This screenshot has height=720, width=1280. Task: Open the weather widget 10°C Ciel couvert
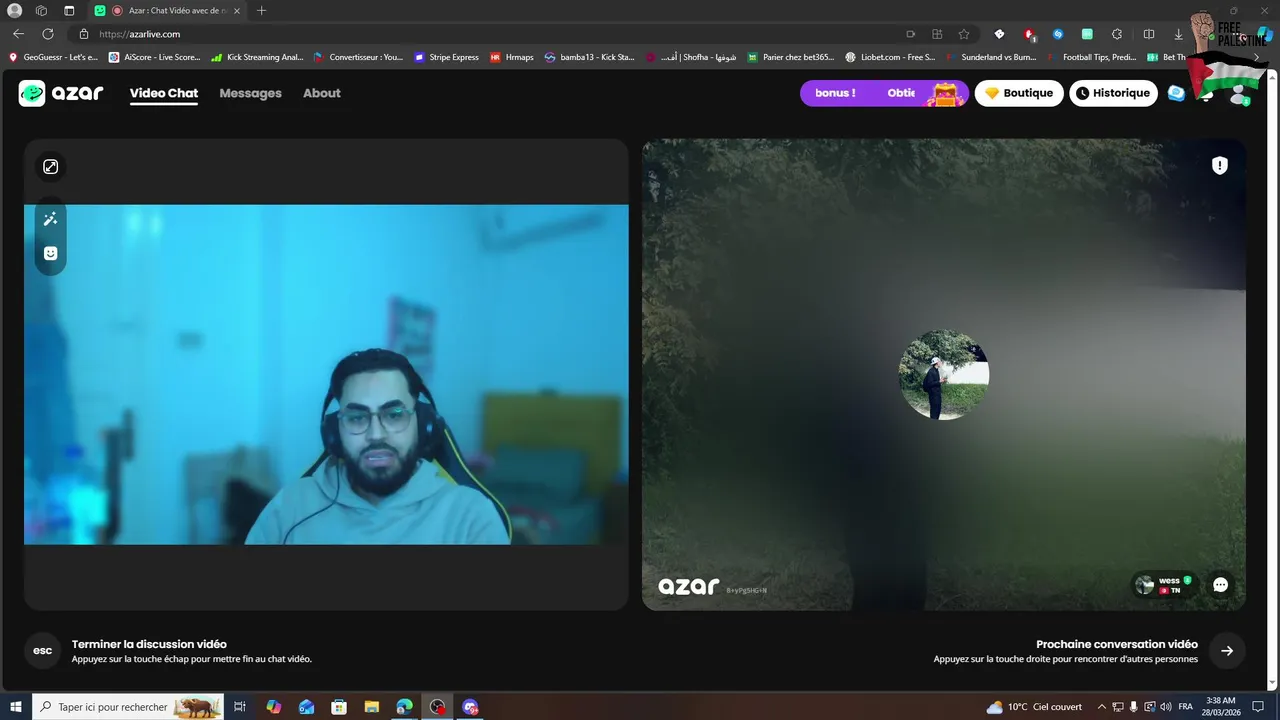pyautogui.click(x=1034, y=707)
